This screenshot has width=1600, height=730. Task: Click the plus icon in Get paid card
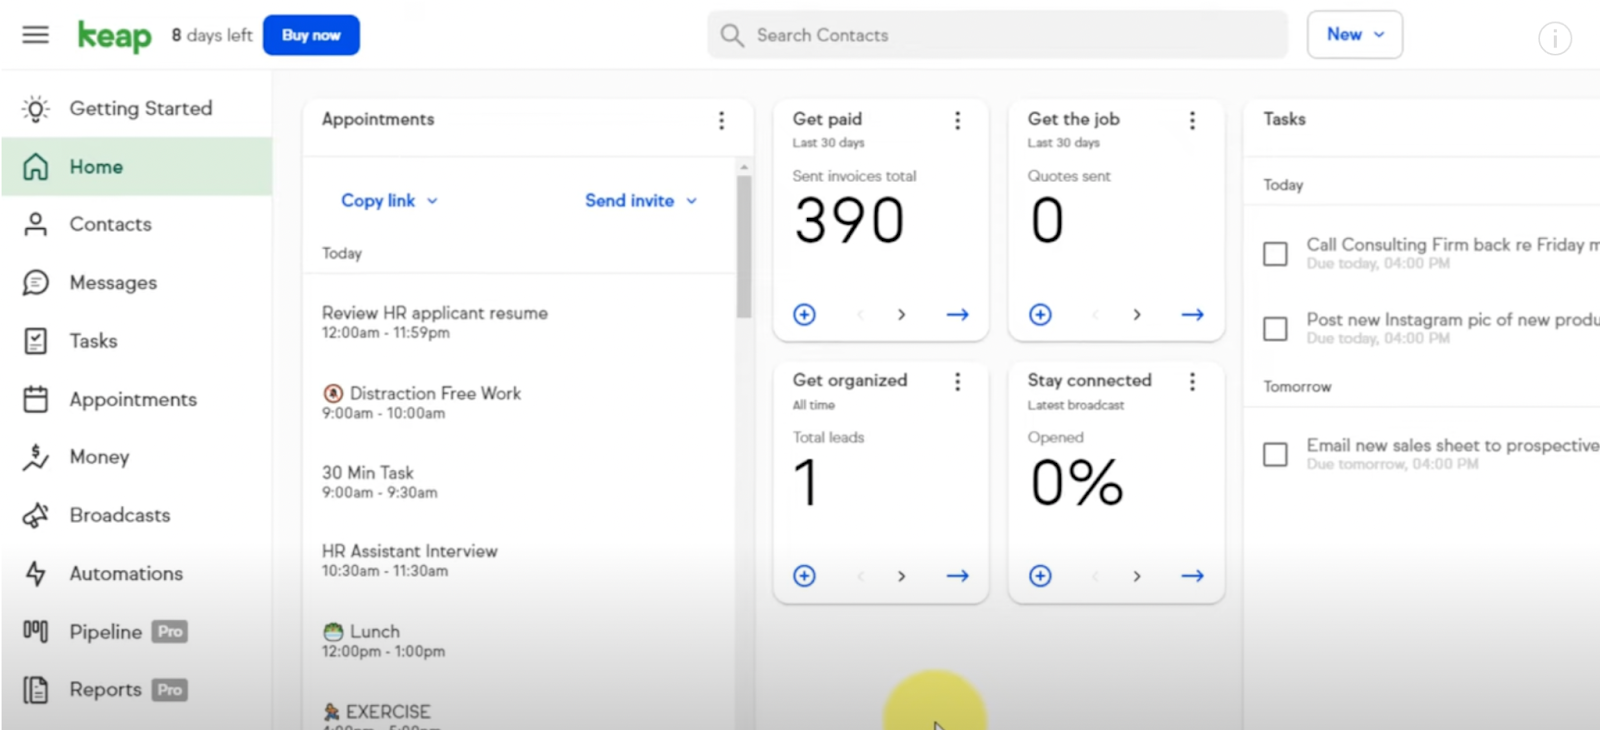(804, 315)
